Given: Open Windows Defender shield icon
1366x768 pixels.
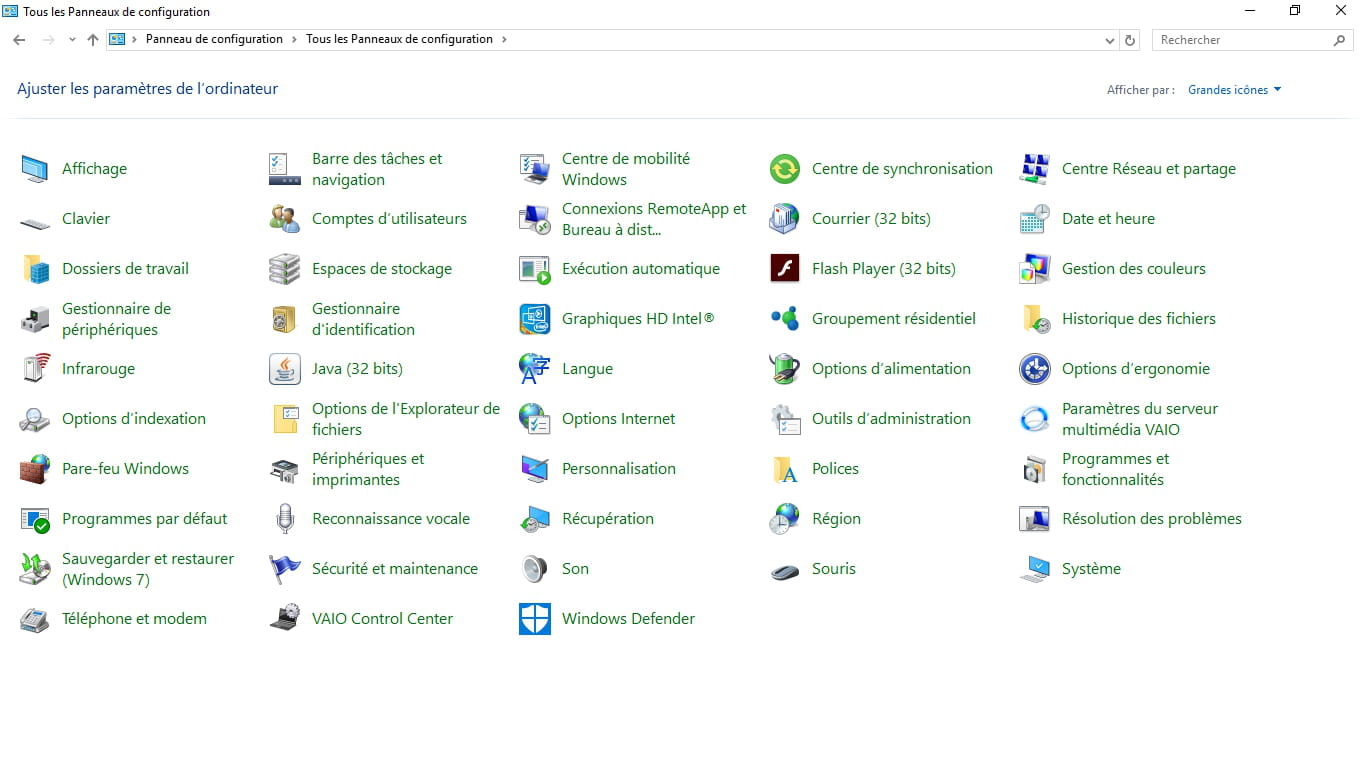Looking at the screenshot, I should point(535,619).
